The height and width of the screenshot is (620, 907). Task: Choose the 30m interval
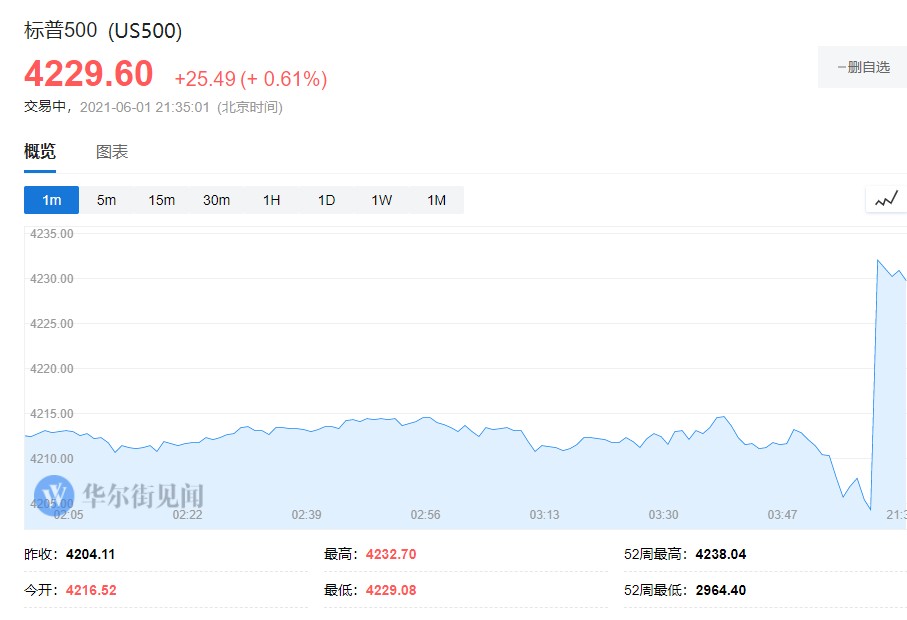point(216,200)
